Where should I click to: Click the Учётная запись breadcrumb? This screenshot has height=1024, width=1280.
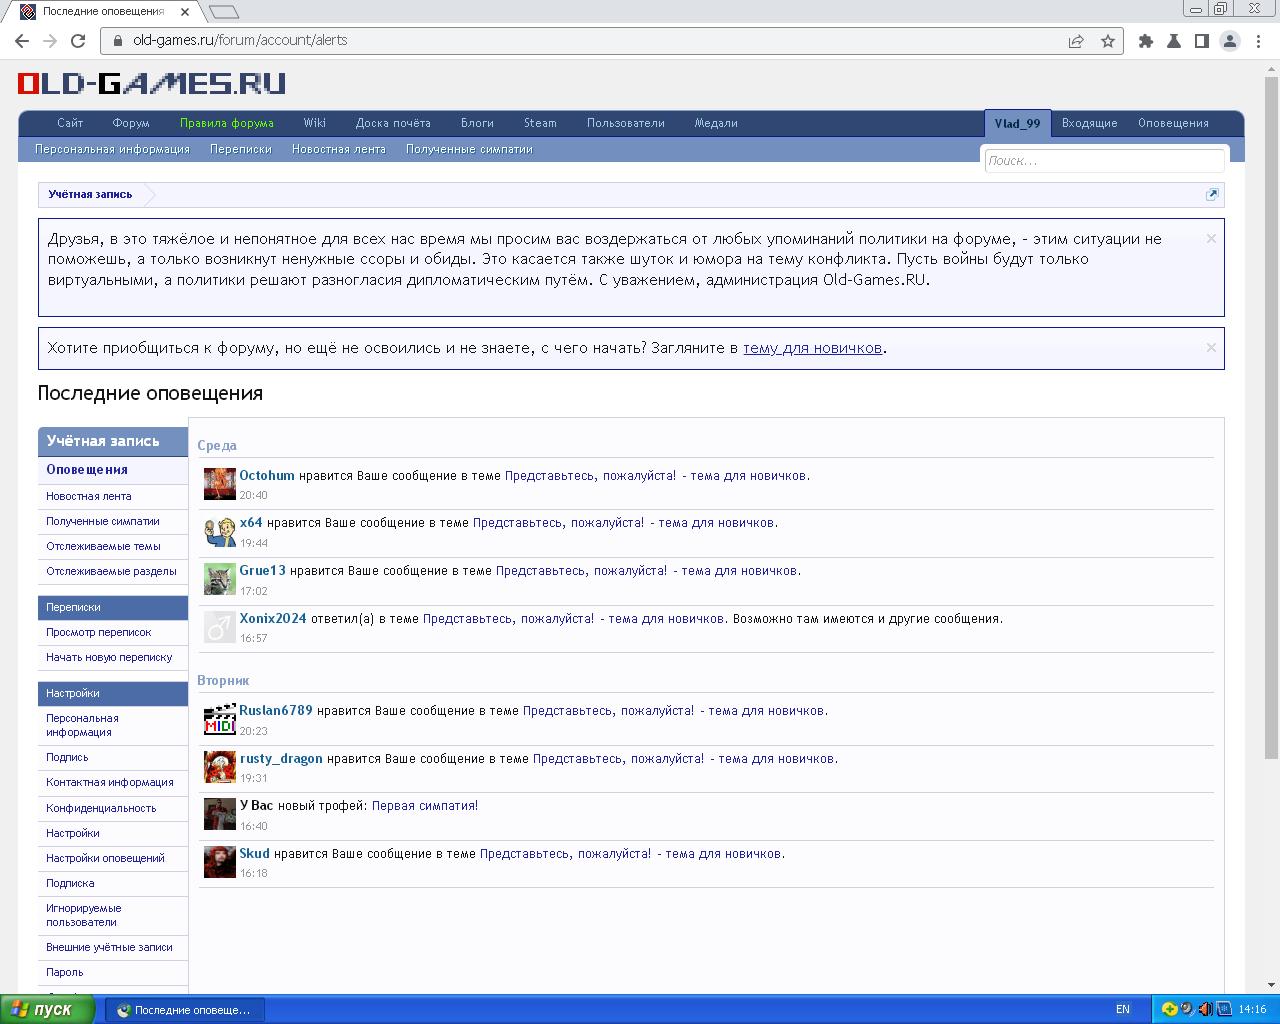(x=90, y=194)
